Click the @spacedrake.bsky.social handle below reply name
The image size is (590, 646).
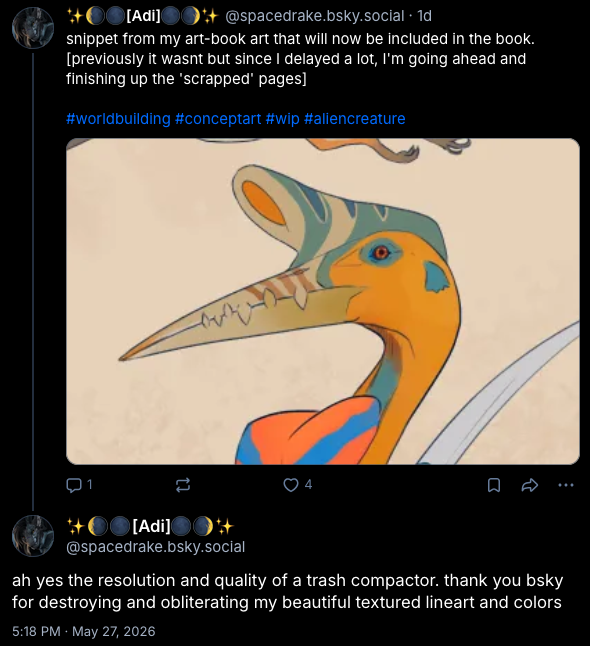point(156,547)
